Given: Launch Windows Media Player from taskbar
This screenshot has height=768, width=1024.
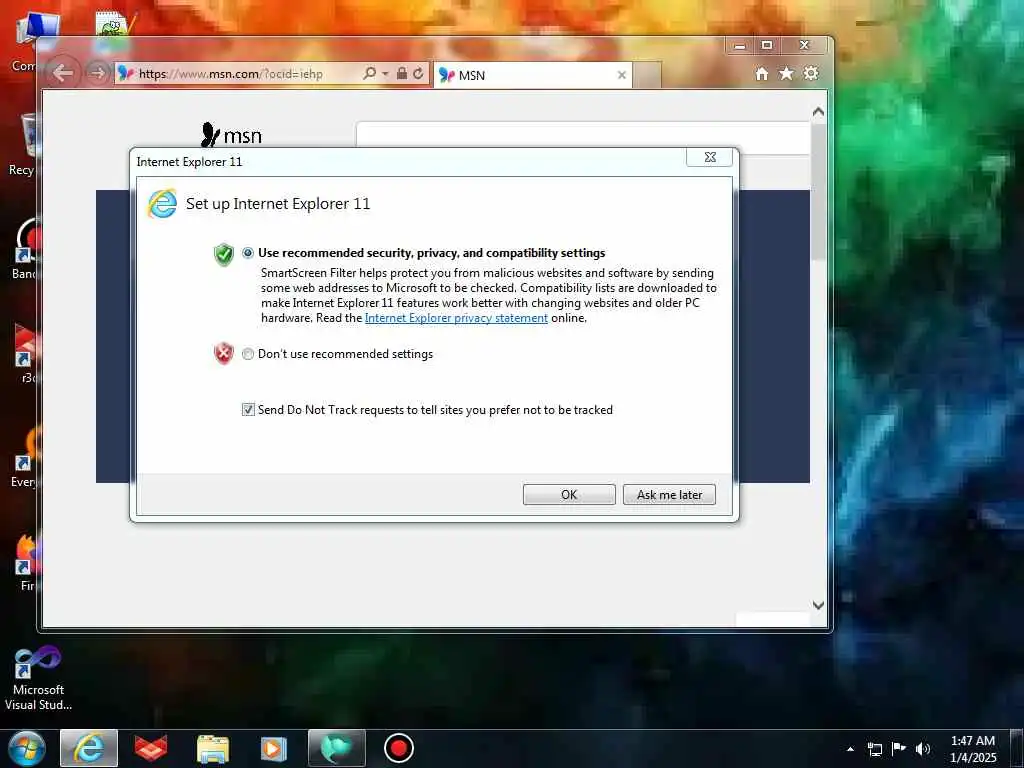Looking at the screenshot, I should click(274, 748).
